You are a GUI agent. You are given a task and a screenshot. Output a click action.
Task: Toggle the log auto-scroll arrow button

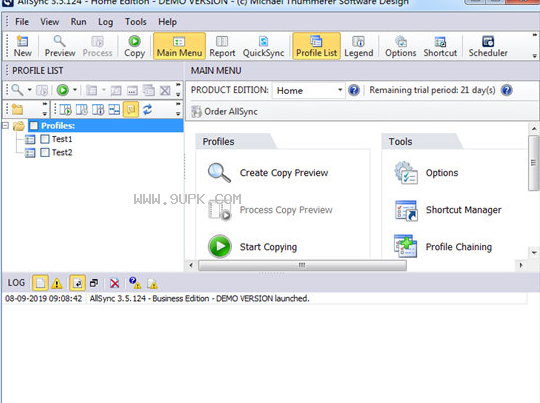(x=77, y=283)
